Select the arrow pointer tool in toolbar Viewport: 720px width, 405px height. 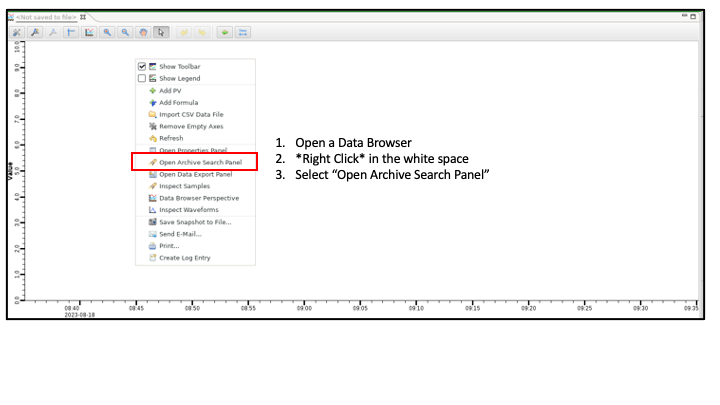162,33
